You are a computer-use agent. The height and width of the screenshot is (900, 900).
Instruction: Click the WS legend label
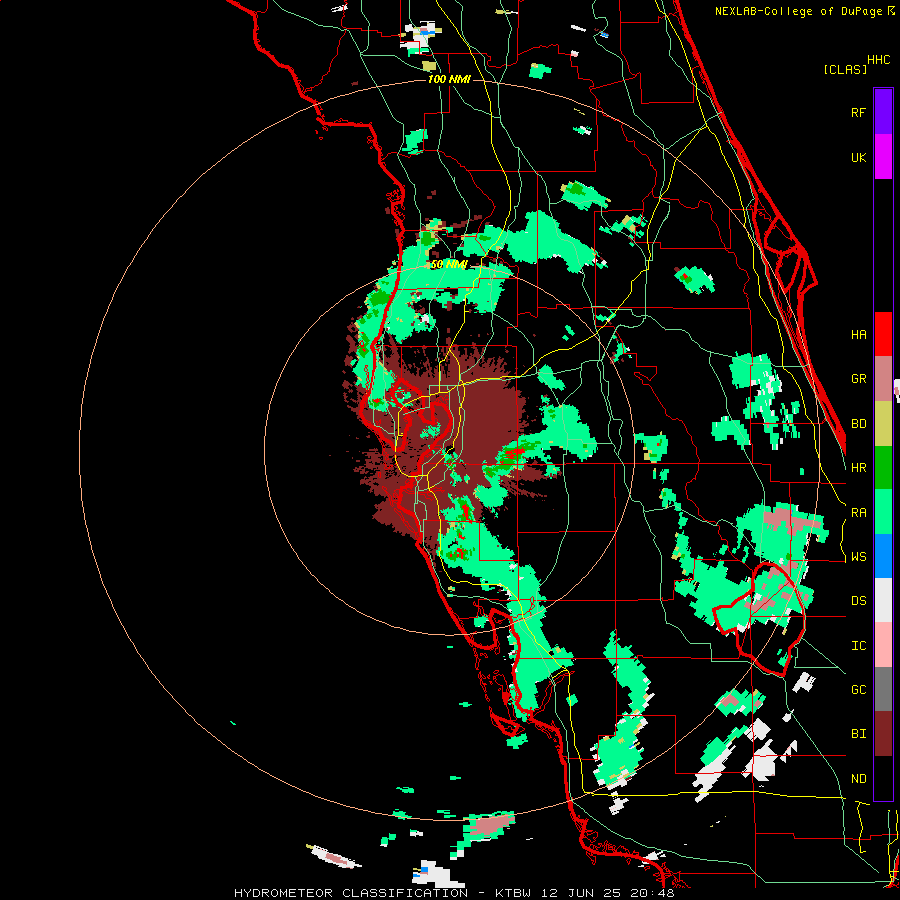[858, 557]
